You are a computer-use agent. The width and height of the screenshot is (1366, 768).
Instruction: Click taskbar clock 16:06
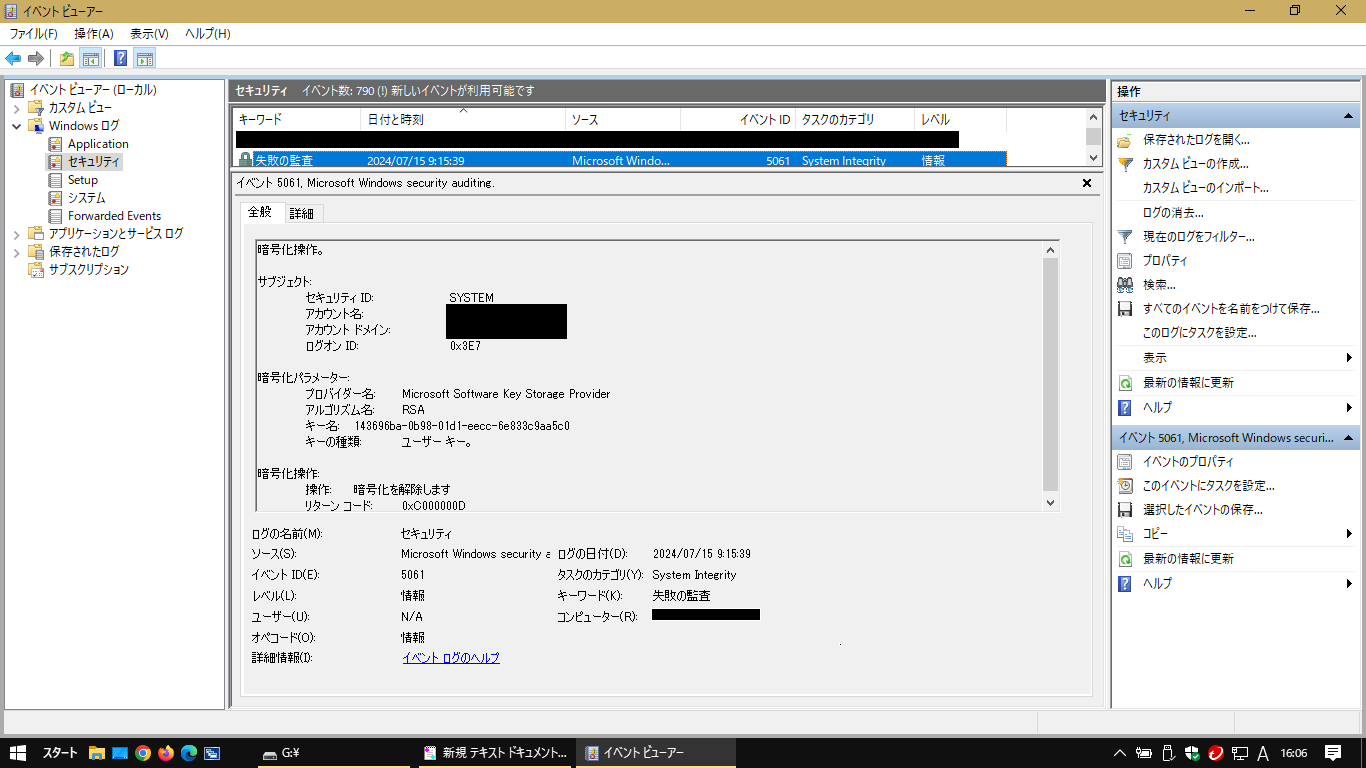pos(1294,753)
